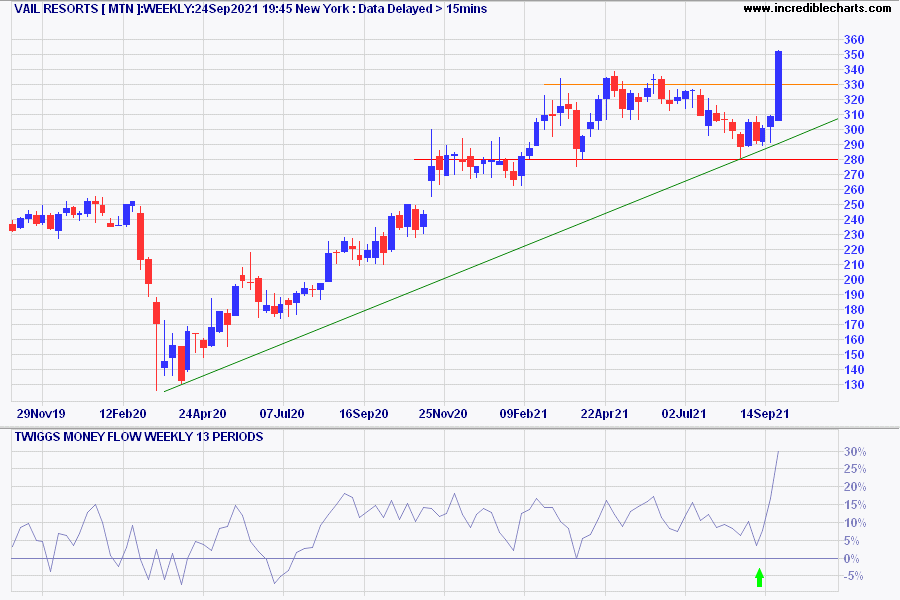The image size is (900, 600).
Task: Click the 220 price axis label
Action: (x=854, y=250)
